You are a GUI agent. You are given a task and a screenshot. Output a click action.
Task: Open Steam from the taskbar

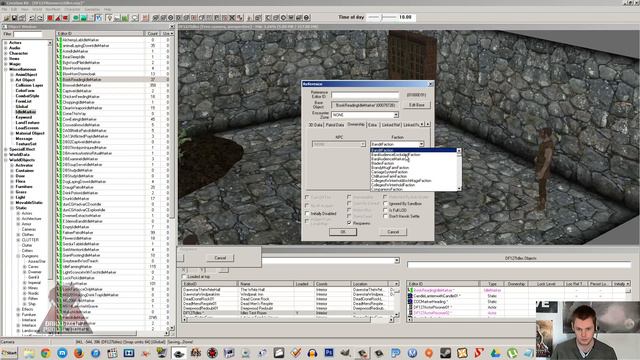coord(445,353)
